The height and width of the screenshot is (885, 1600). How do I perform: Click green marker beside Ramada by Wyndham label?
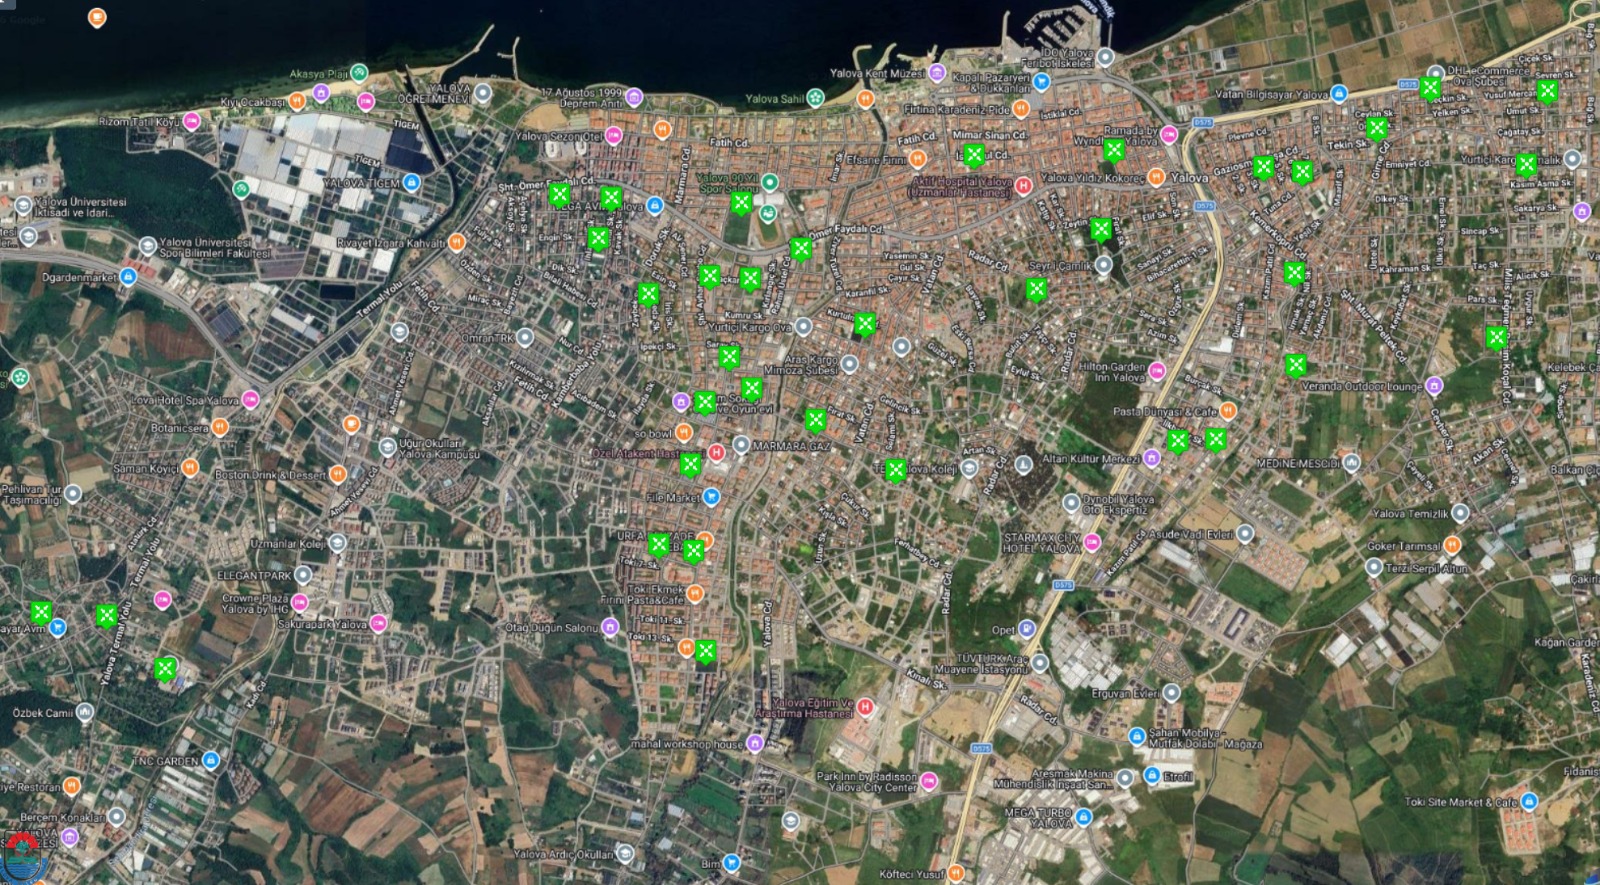click(1113, 151)
